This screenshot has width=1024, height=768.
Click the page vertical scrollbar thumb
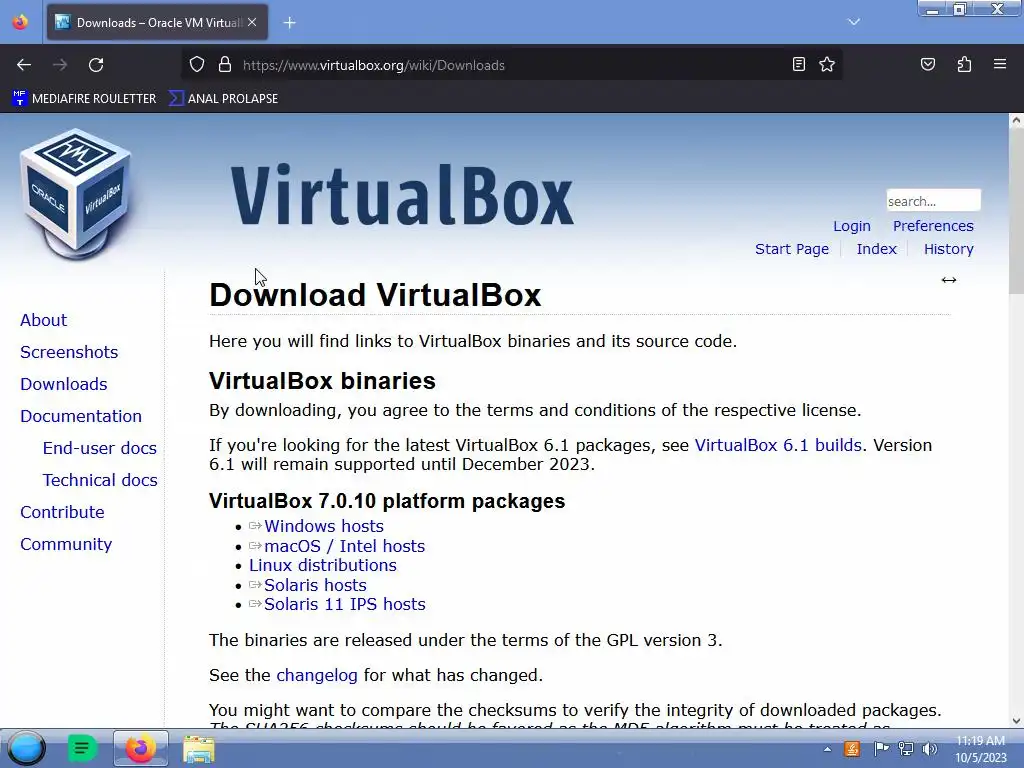tap(1016, 210)
